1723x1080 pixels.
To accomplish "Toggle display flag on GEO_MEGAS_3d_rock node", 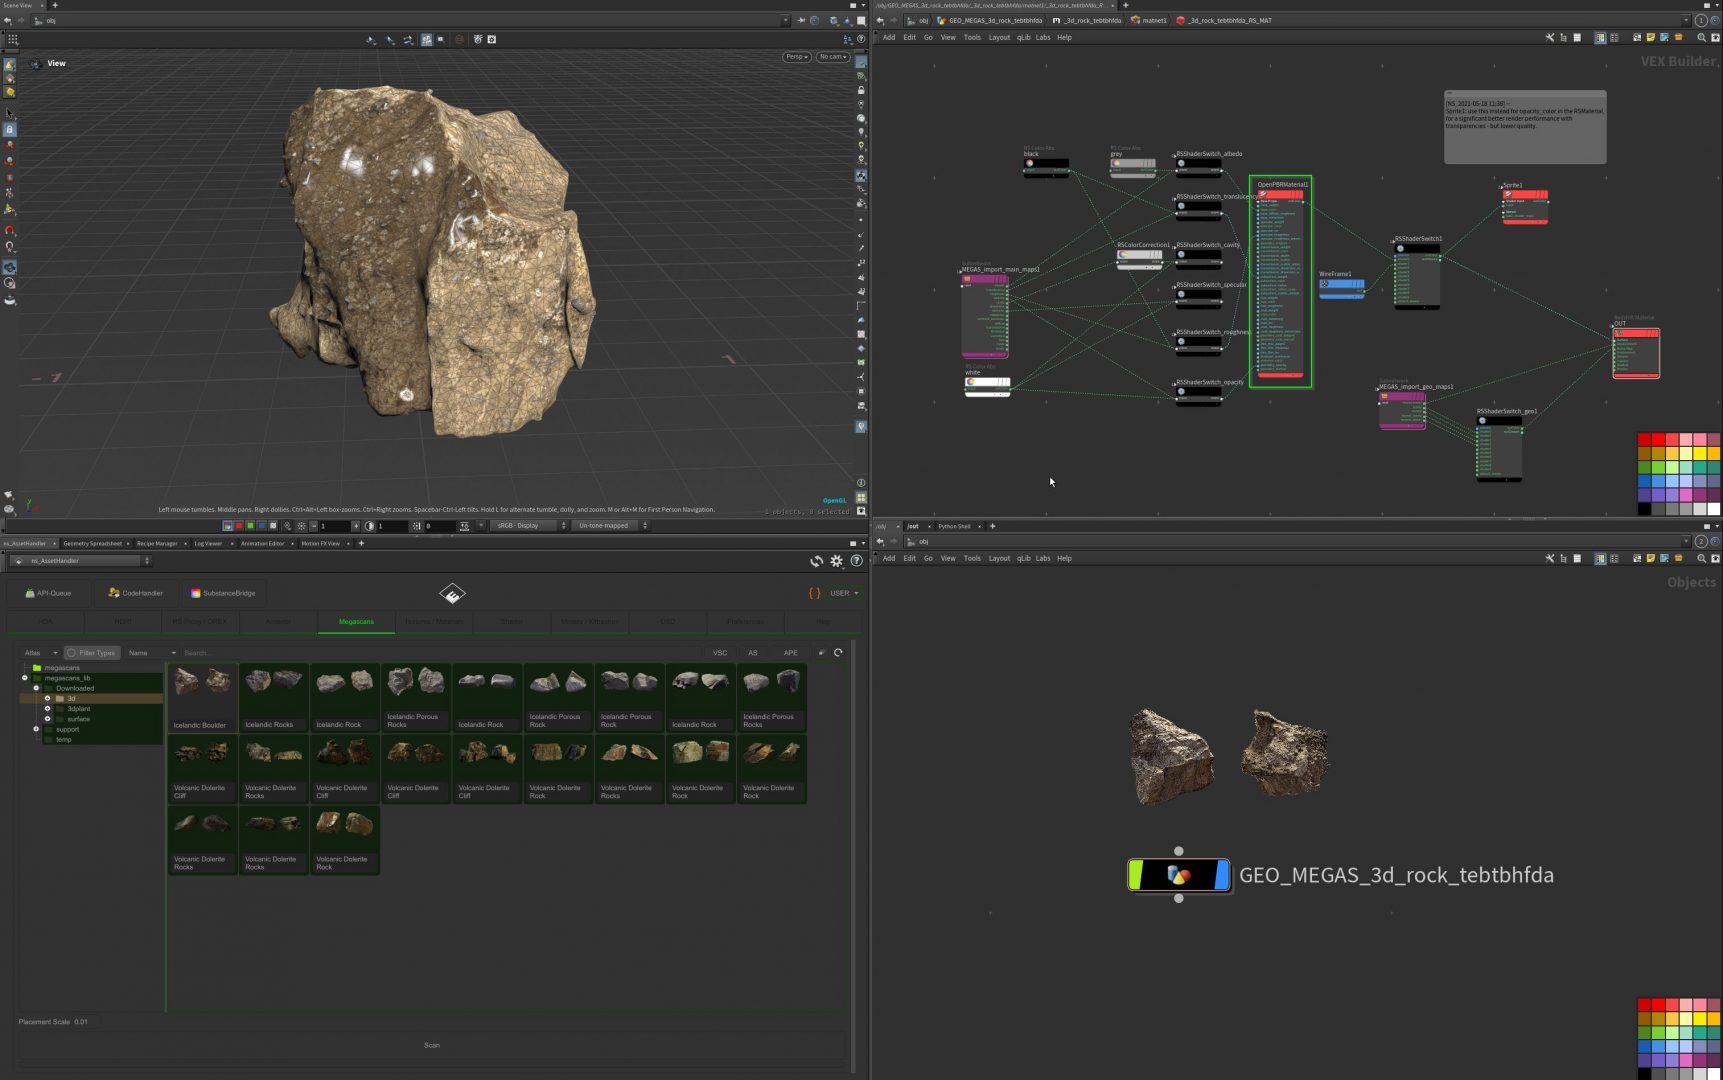I will coord(1221,875).
